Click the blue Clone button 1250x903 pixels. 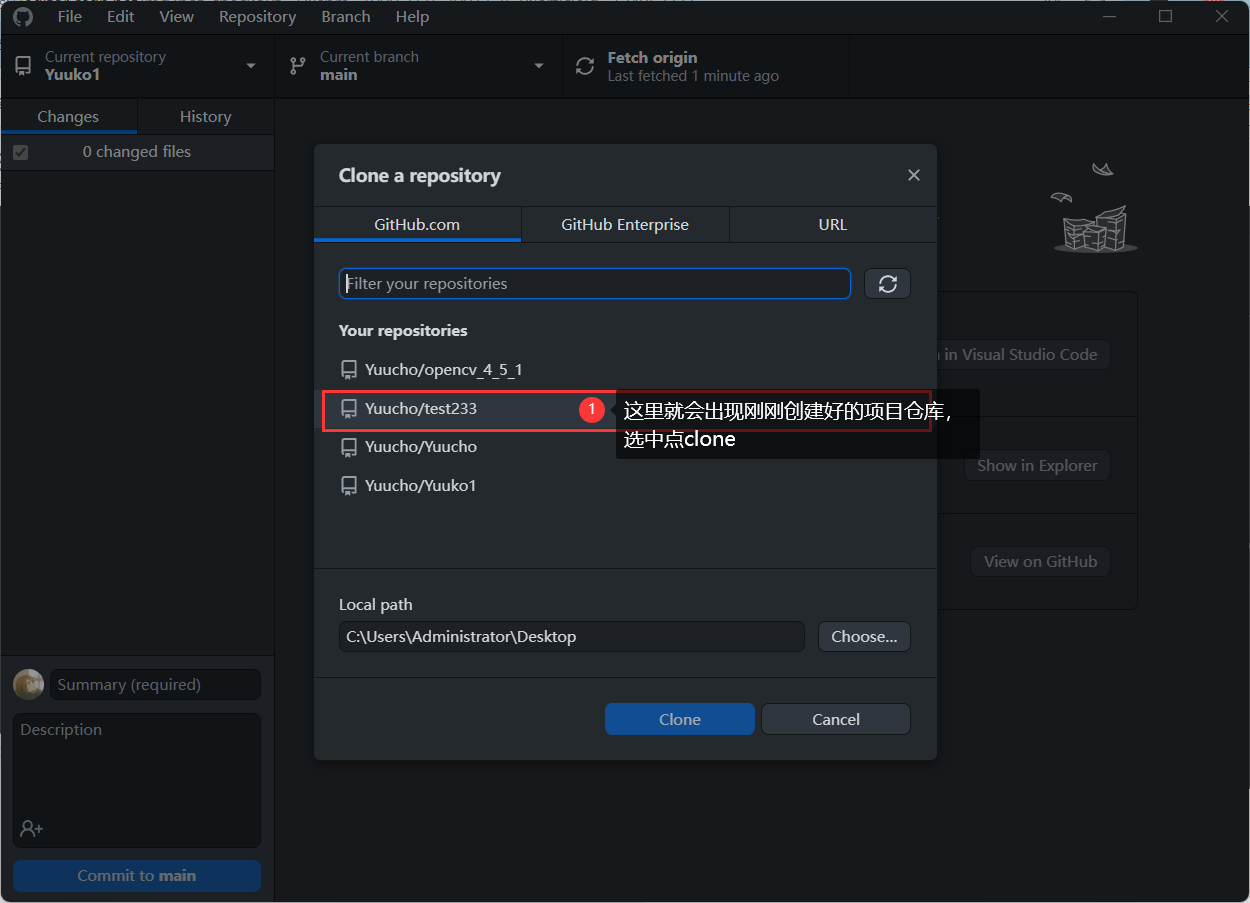coord(680,719)
